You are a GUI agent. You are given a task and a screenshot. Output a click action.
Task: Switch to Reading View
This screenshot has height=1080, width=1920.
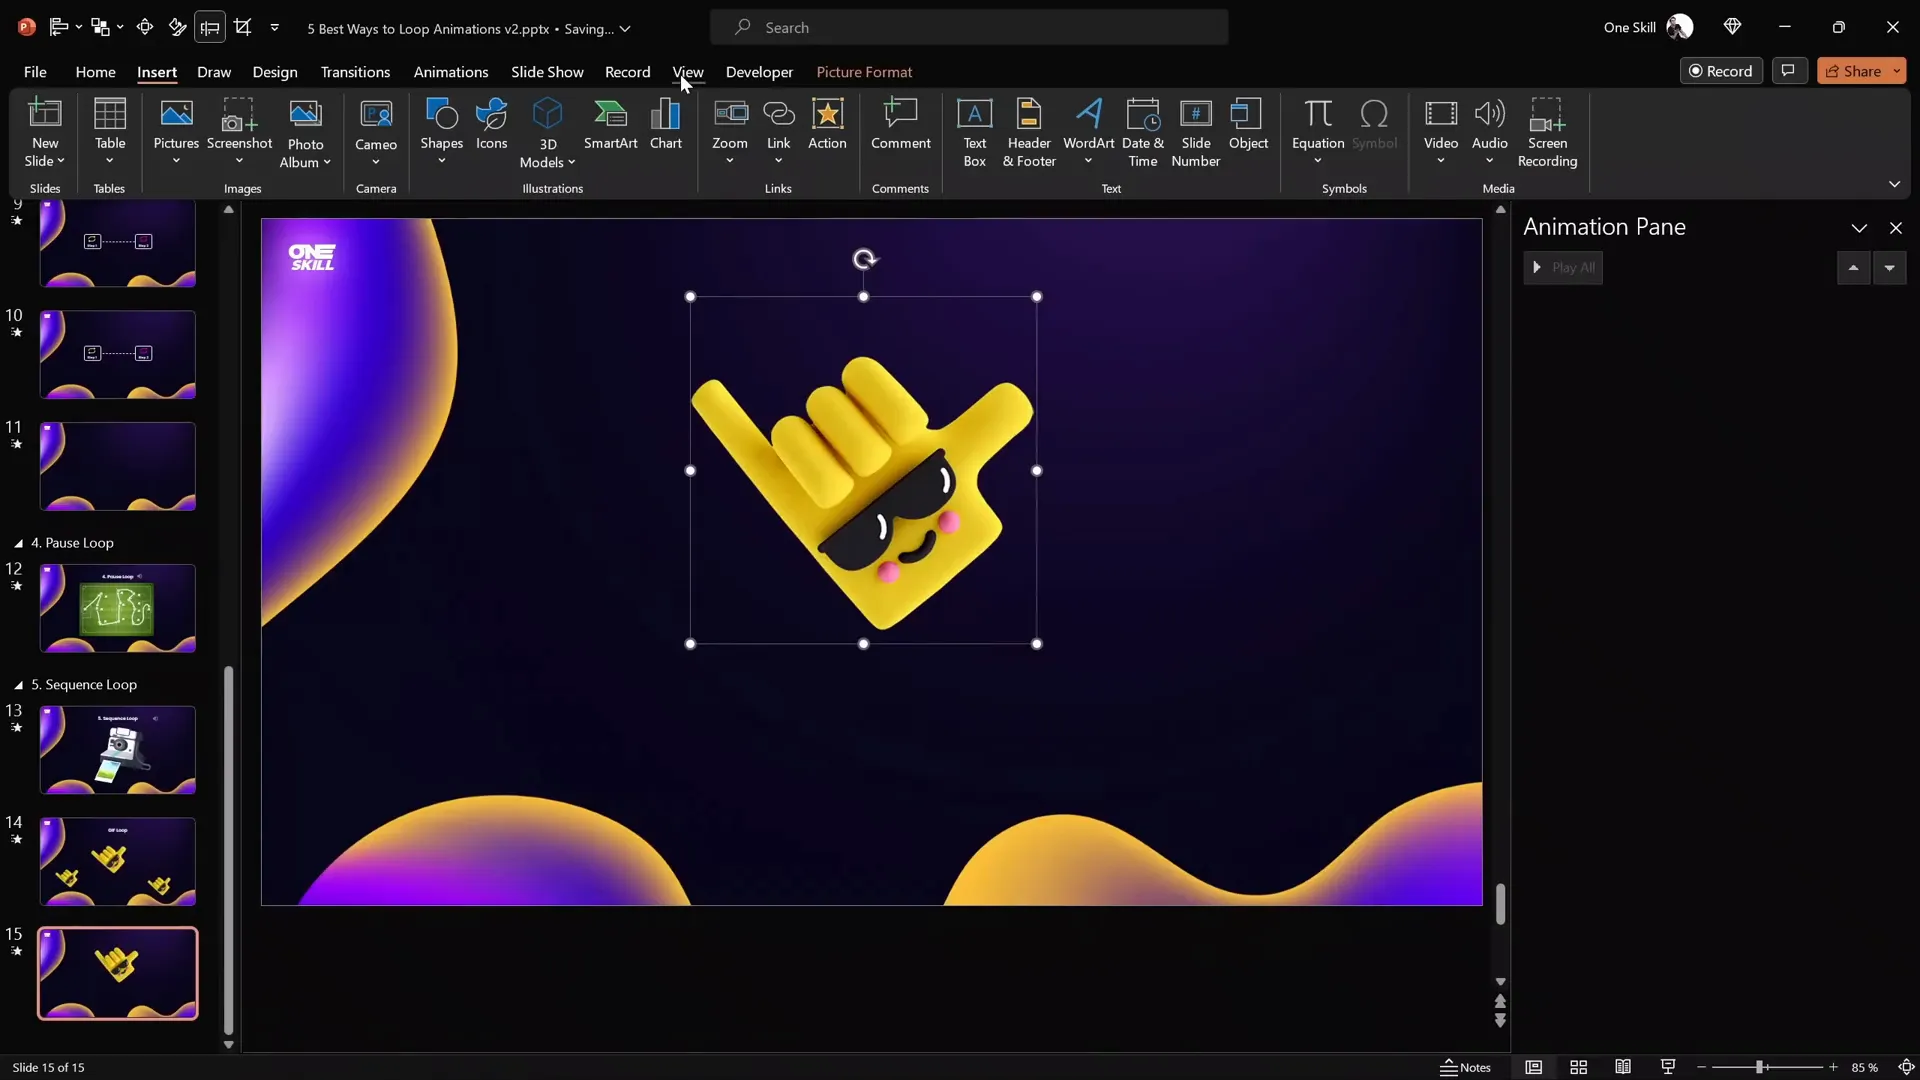coord(1623,1067)
